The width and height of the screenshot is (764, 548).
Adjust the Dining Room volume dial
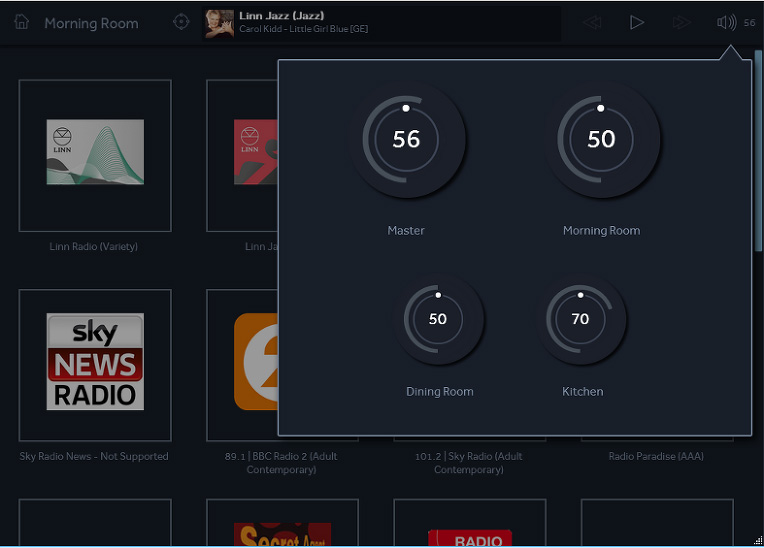(438, 319)
